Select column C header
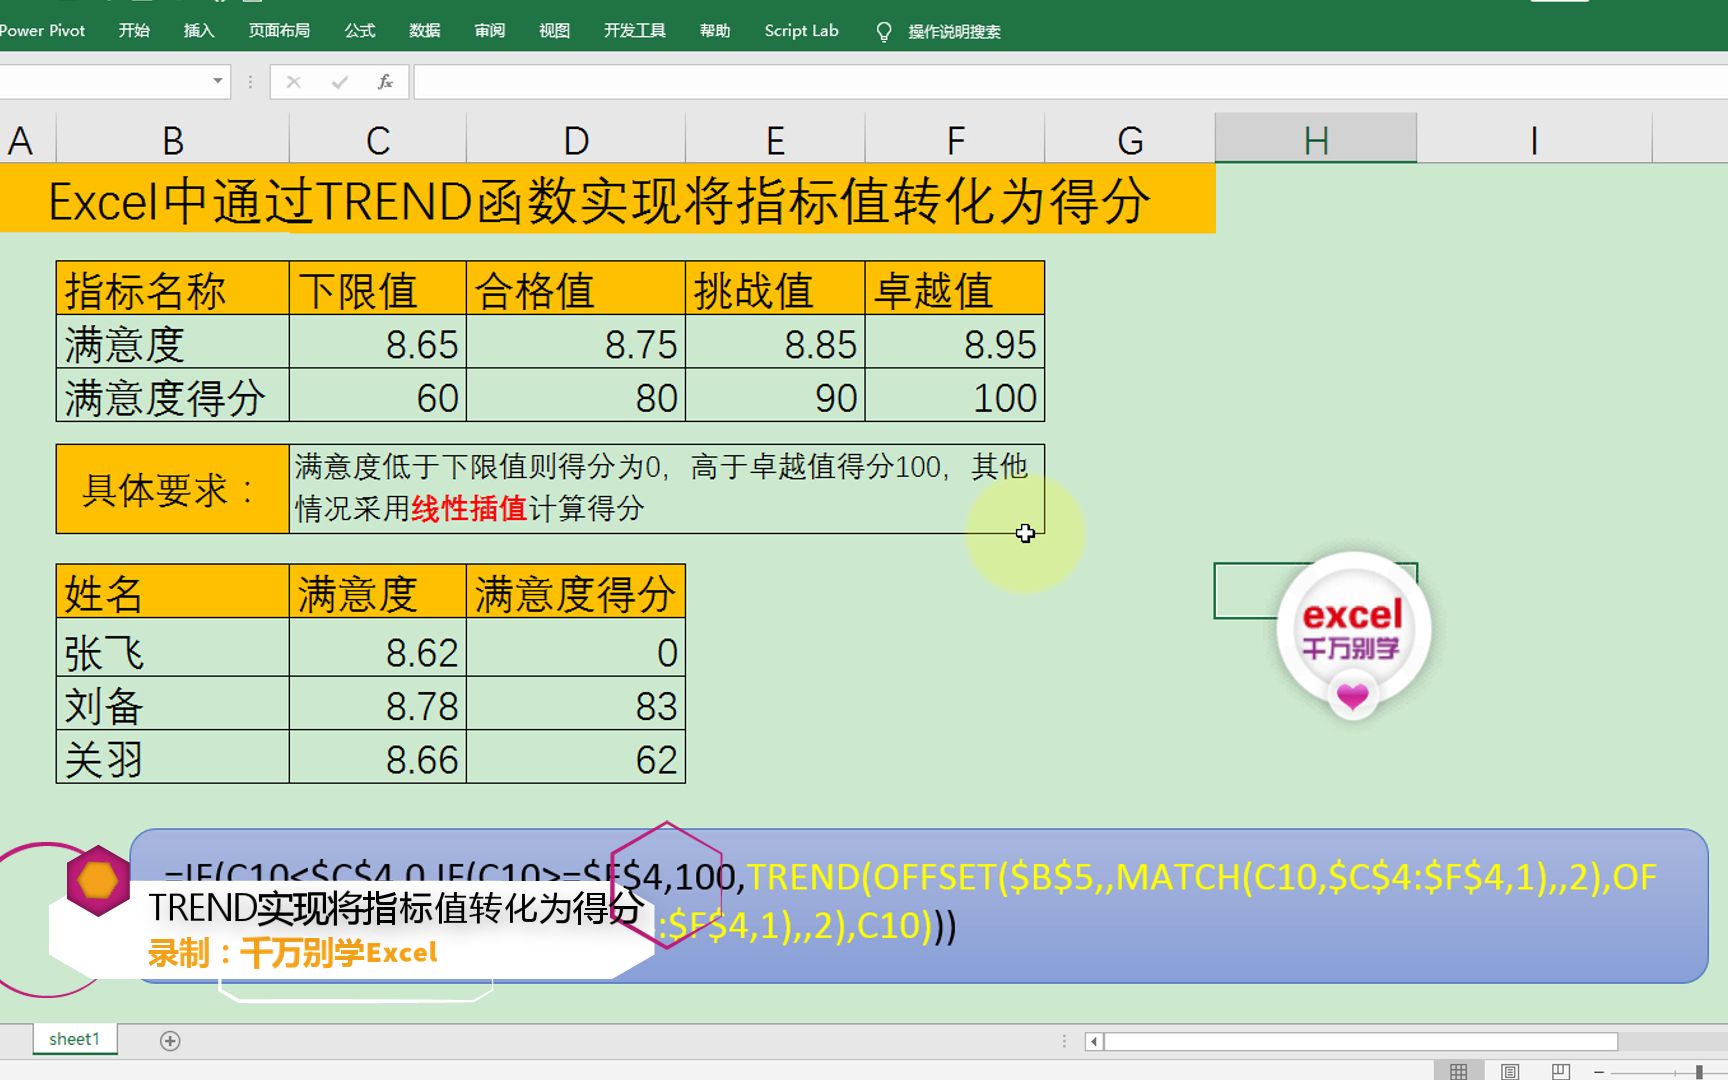The image size is (1728, 1080). (x=378, y=140)
